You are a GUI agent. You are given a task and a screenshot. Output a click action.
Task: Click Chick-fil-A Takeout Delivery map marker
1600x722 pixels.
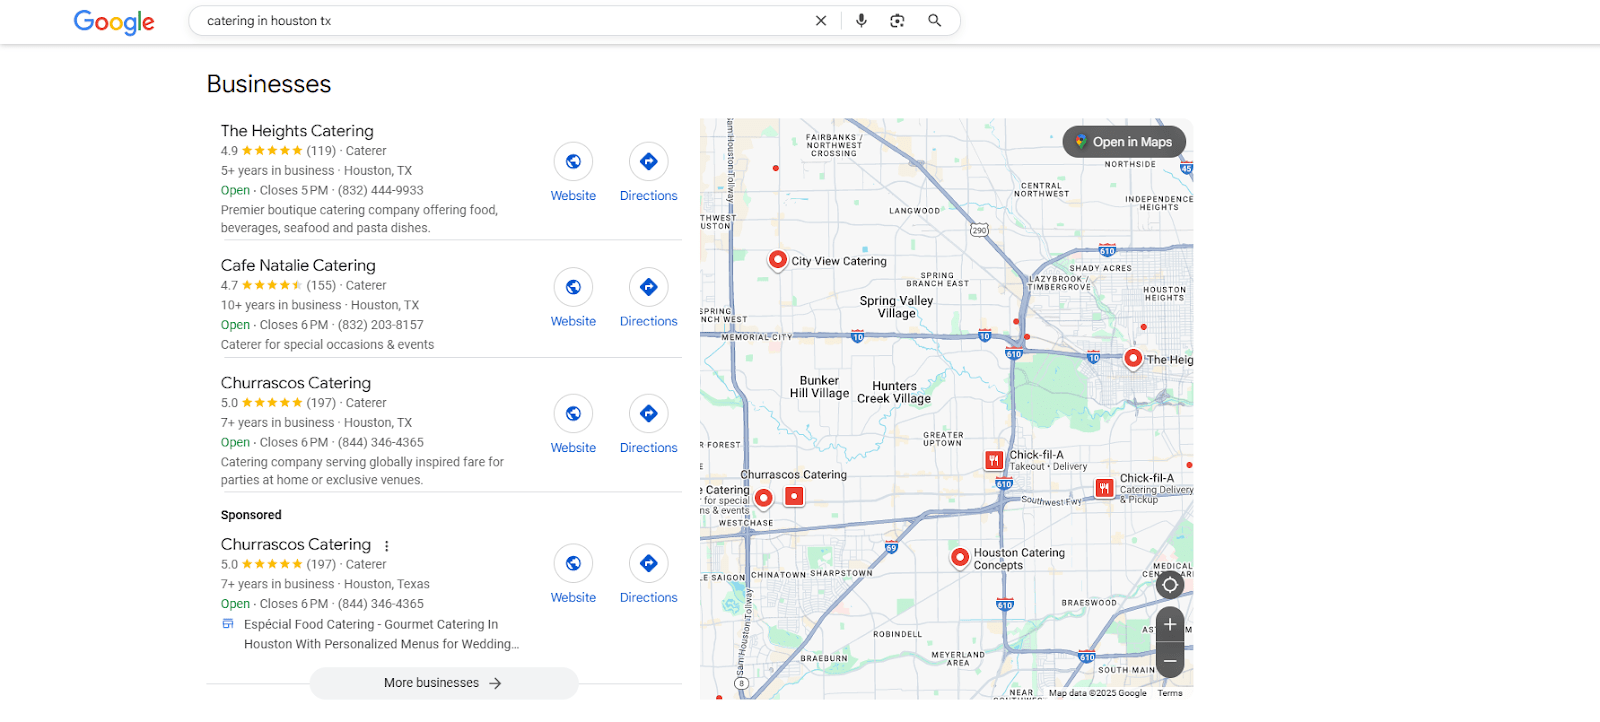(x=993, y=460)
